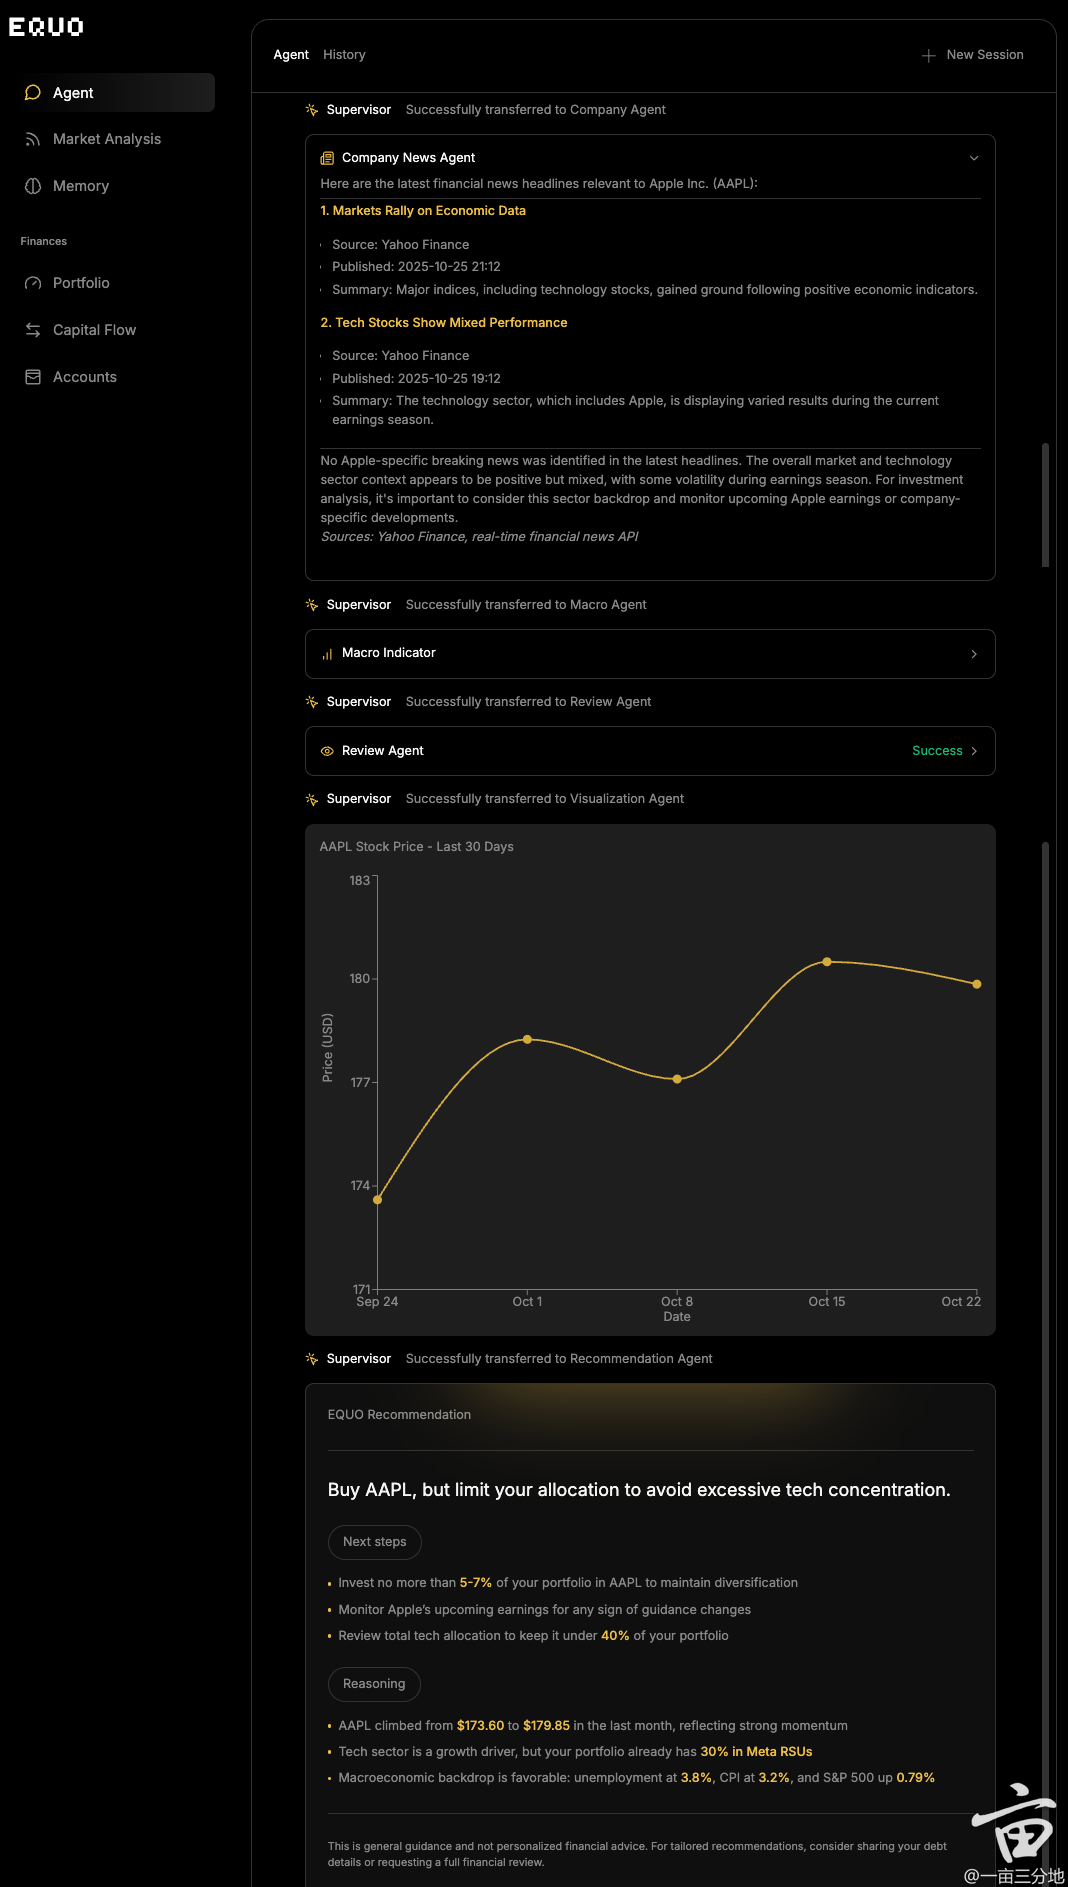This screenshot has width=1068, height=1887.
Task: Click the Reasoning pill button
Action: pos(374,1684)
